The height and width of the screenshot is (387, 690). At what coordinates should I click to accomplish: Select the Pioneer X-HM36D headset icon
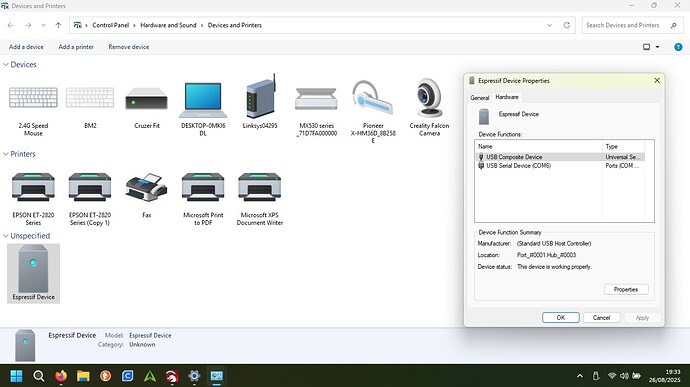point(372,97)
